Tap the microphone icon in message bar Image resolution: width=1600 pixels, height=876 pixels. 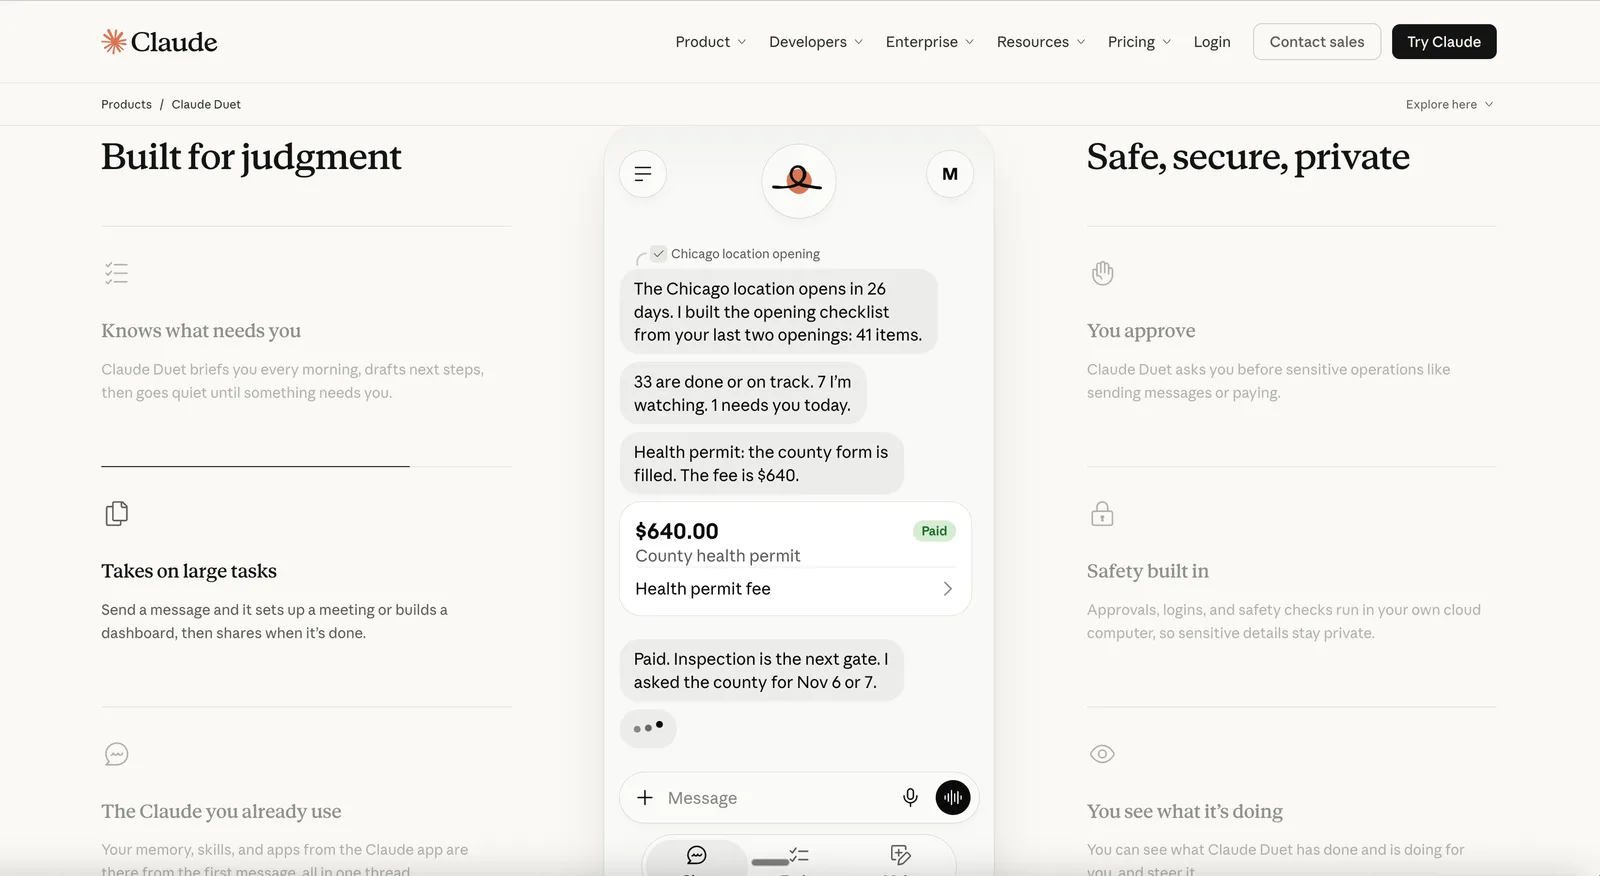[910, 797]
